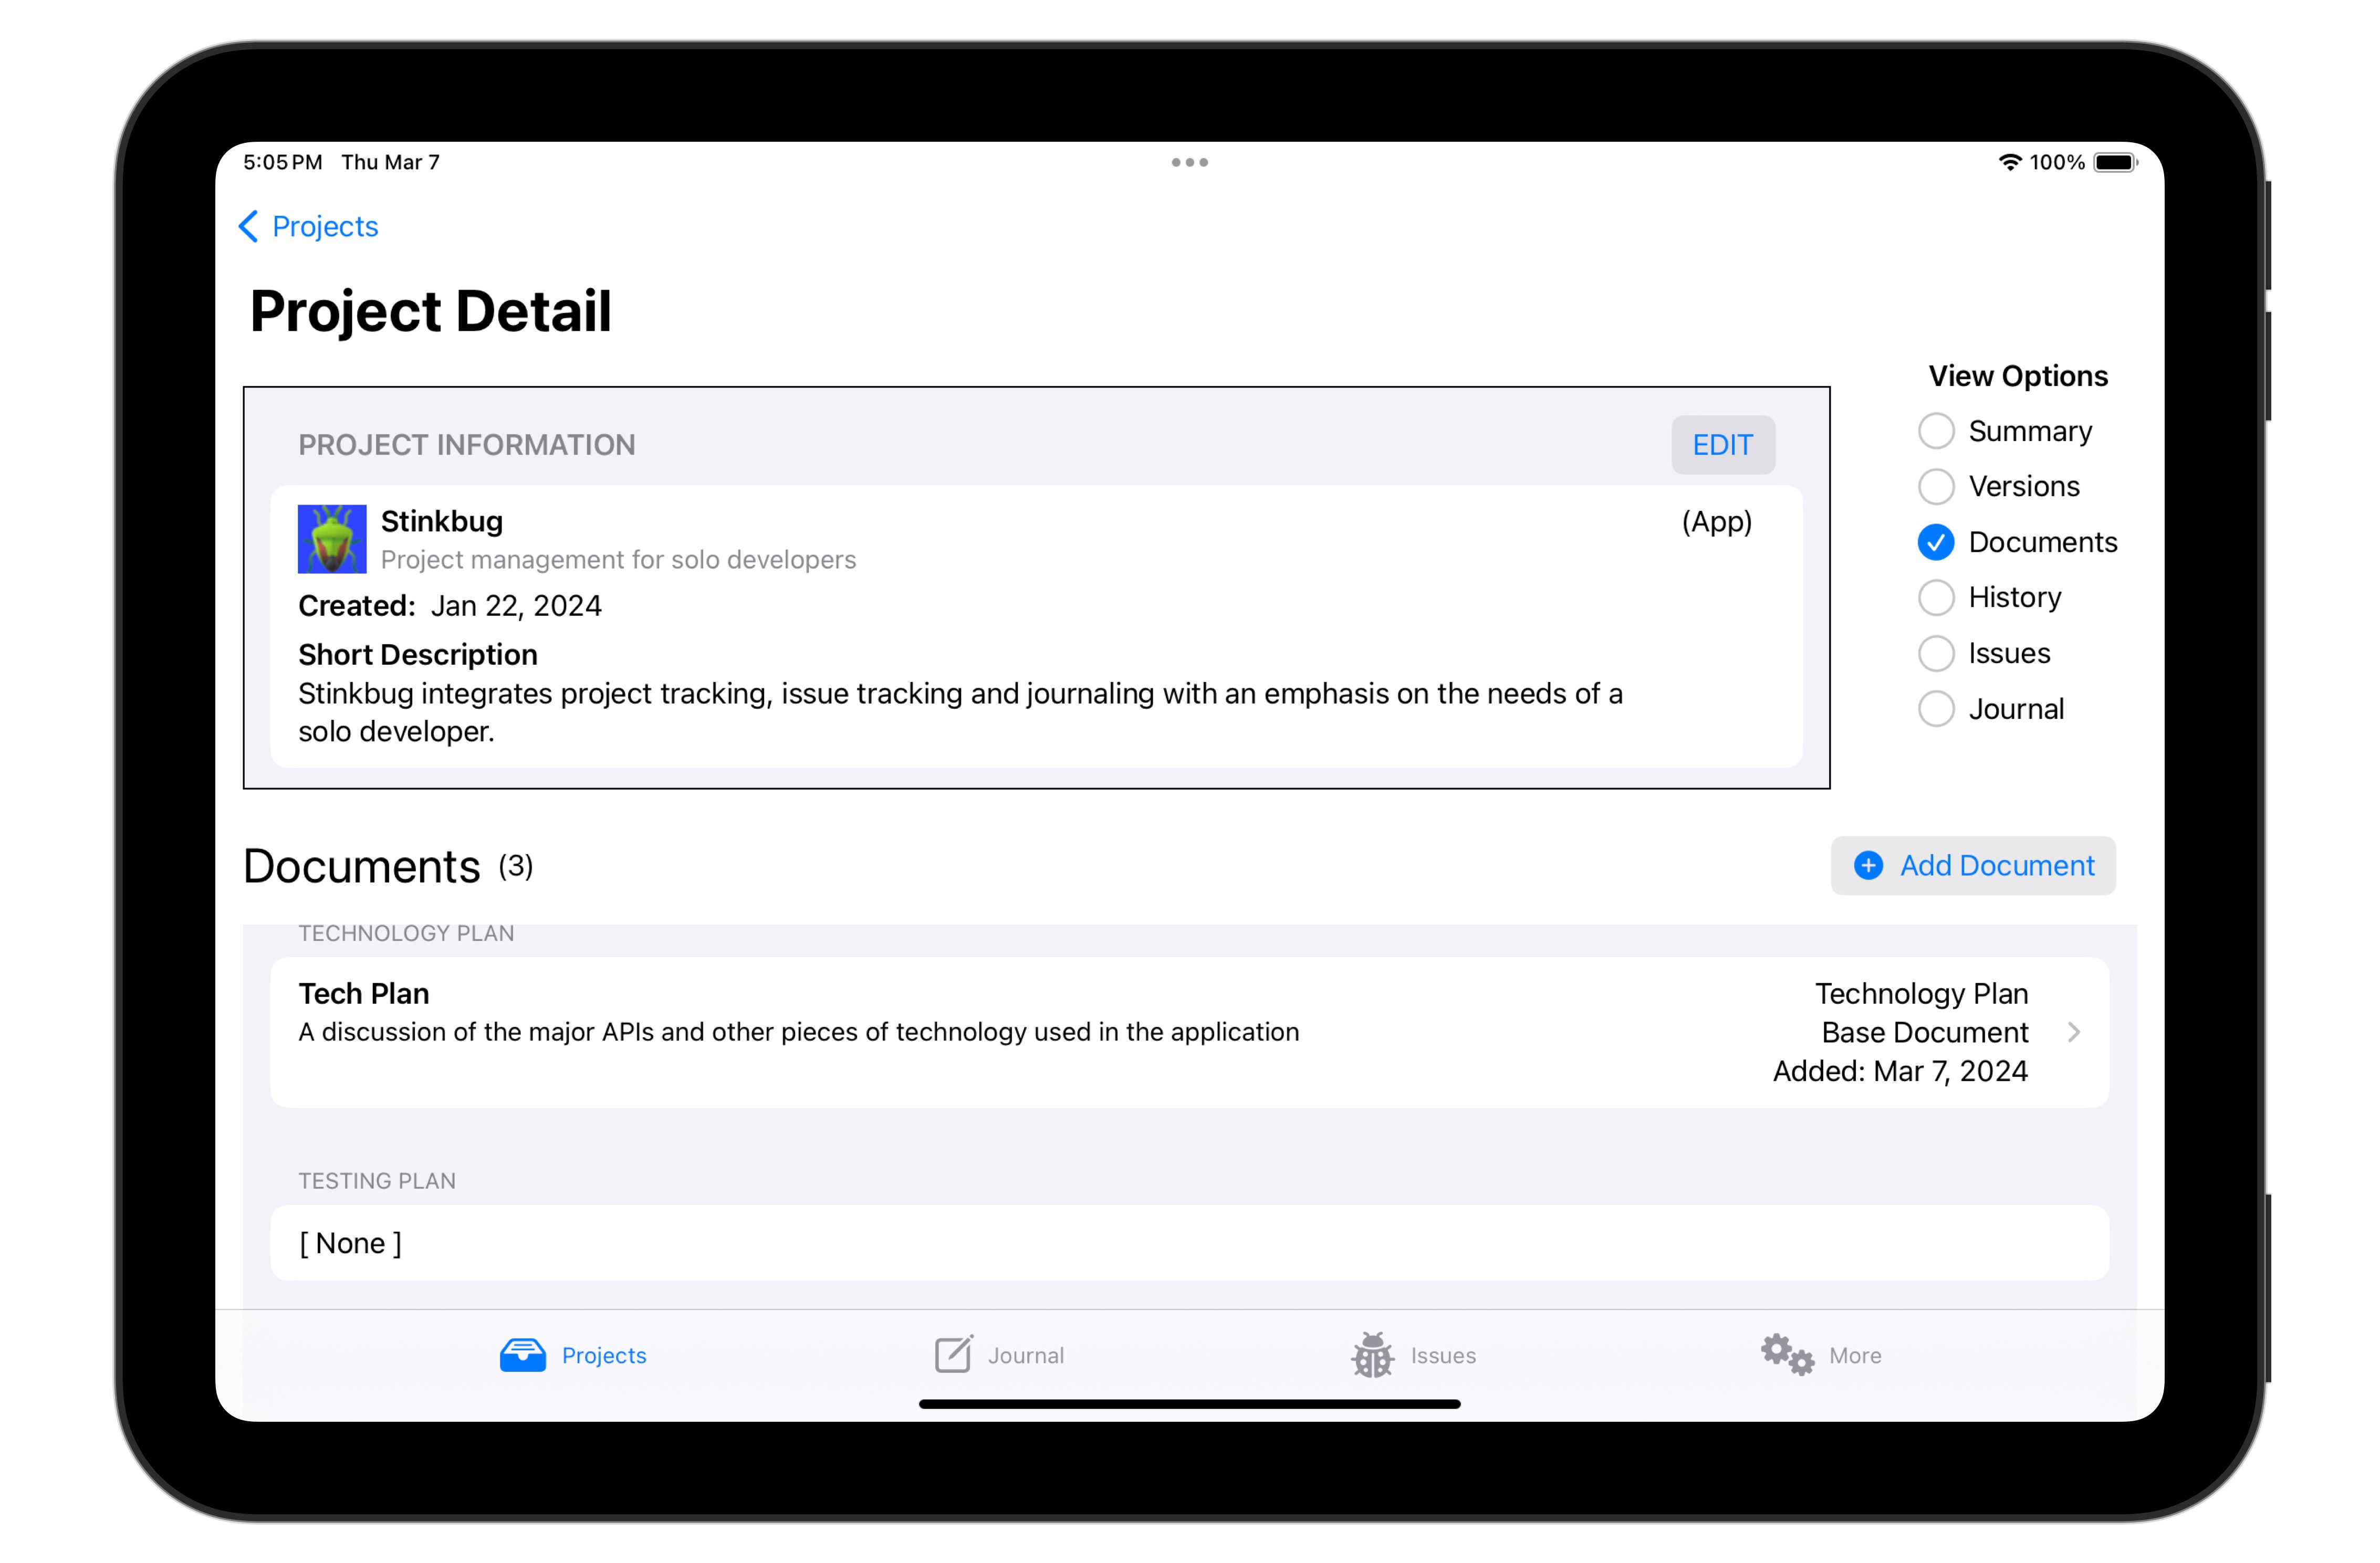The width and height of the screenshot is (2380, 1563).
Task: Open the Tech Plan document title
Action: pyautogui.click(x=364, y=994)
